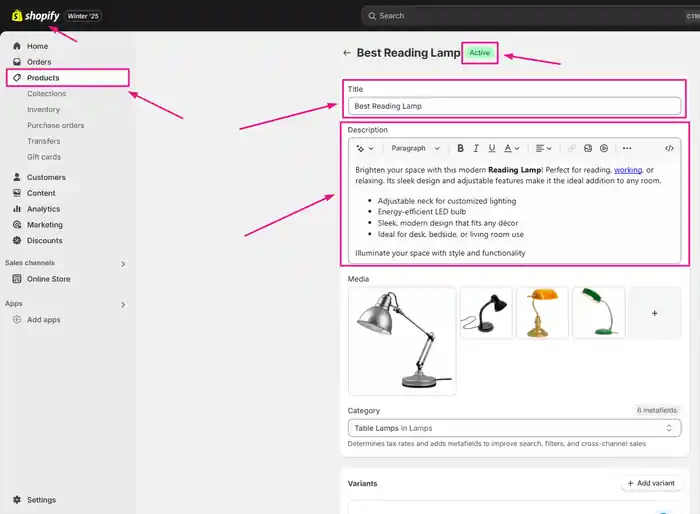This screenshot has height=514, width=700.
Task: Go back using the left arrow
Action: 347,53
